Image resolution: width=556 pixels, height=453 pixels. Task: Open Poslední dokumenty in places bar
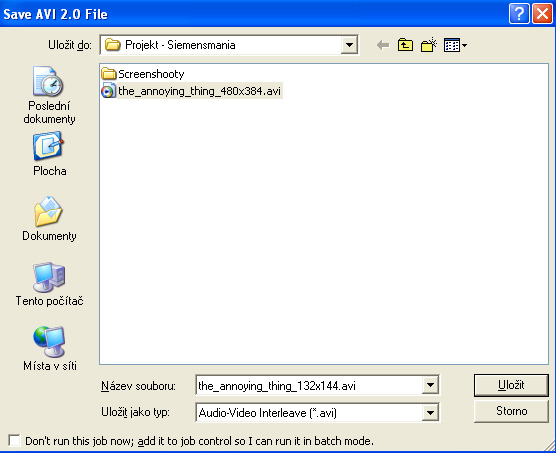[x=49, y=95]
